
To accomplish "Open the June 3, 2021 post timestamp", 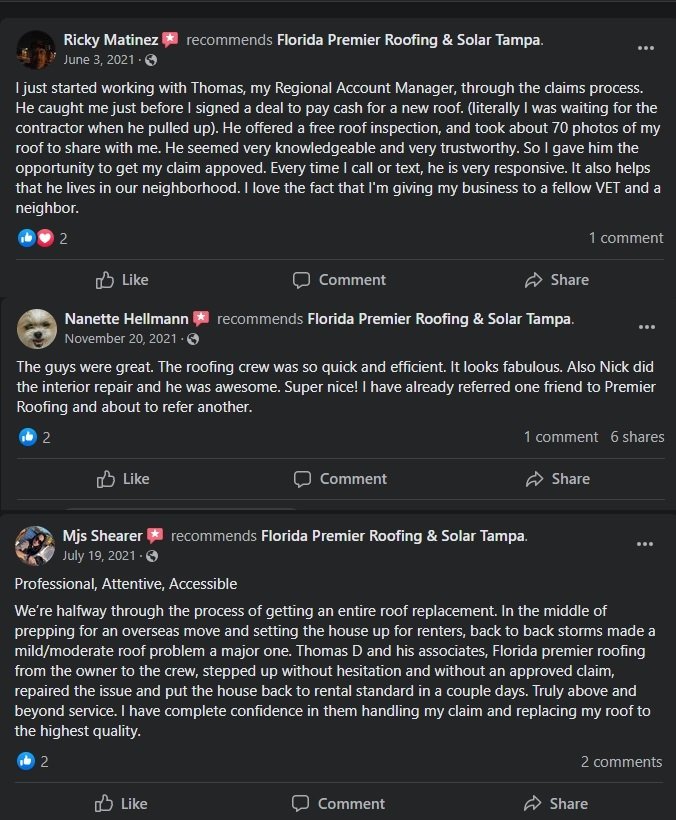I will [101, 59].
